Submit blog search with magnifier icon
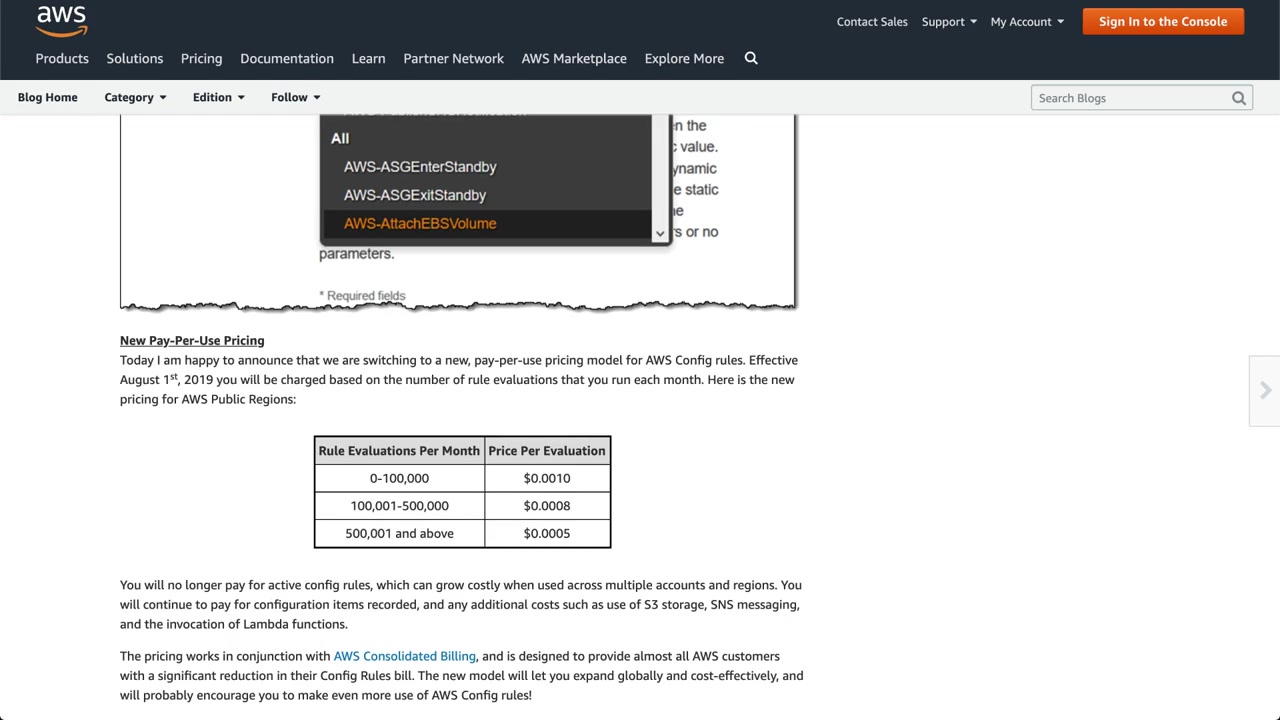Screen dimensions: 1280x720 pyautogui.click(x=1239, y=98)
